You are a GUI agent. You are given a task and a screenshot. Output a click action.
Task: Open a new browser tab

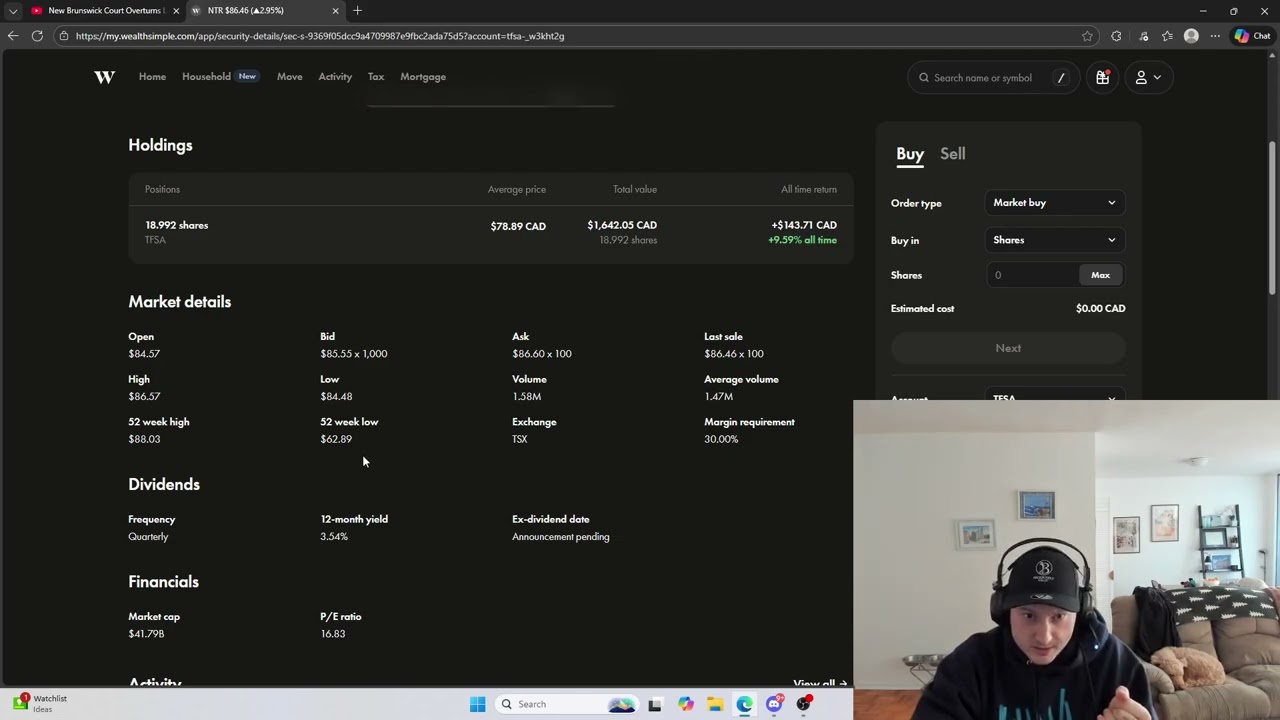click(x=357, y=10)
